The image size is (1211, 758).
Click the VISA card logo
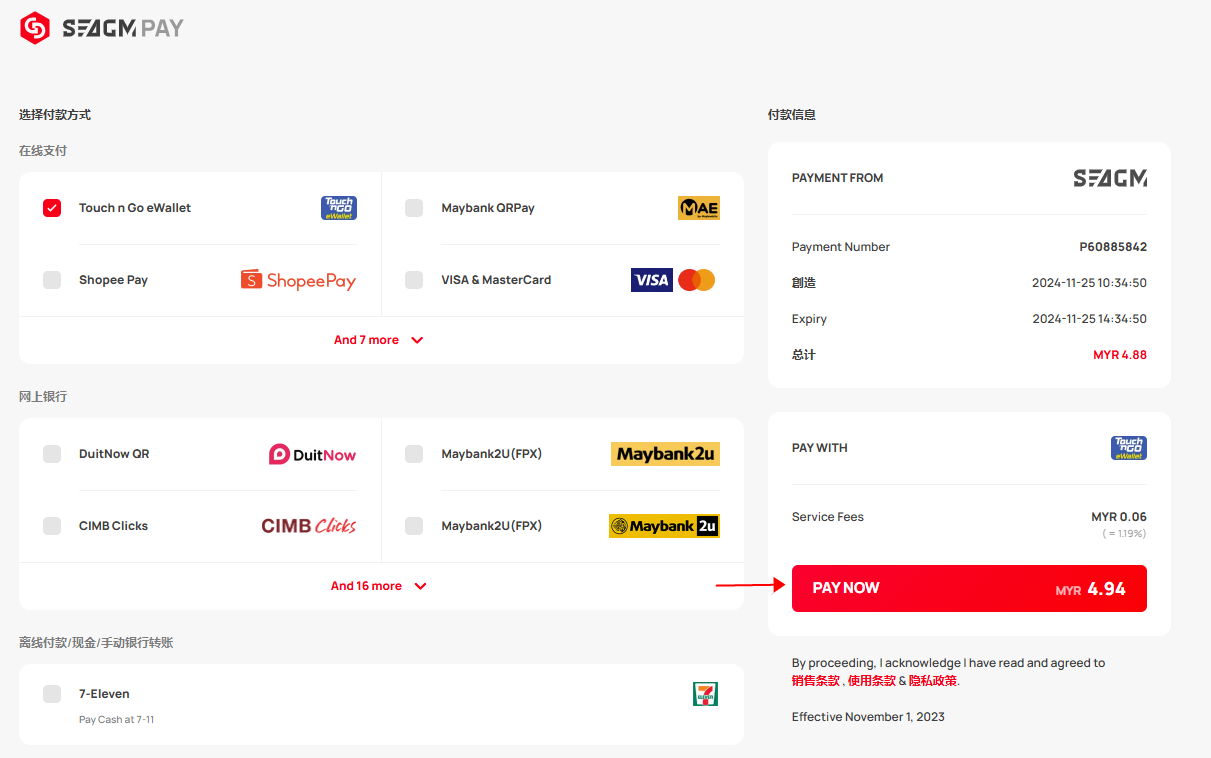click(x=652, y=280)
